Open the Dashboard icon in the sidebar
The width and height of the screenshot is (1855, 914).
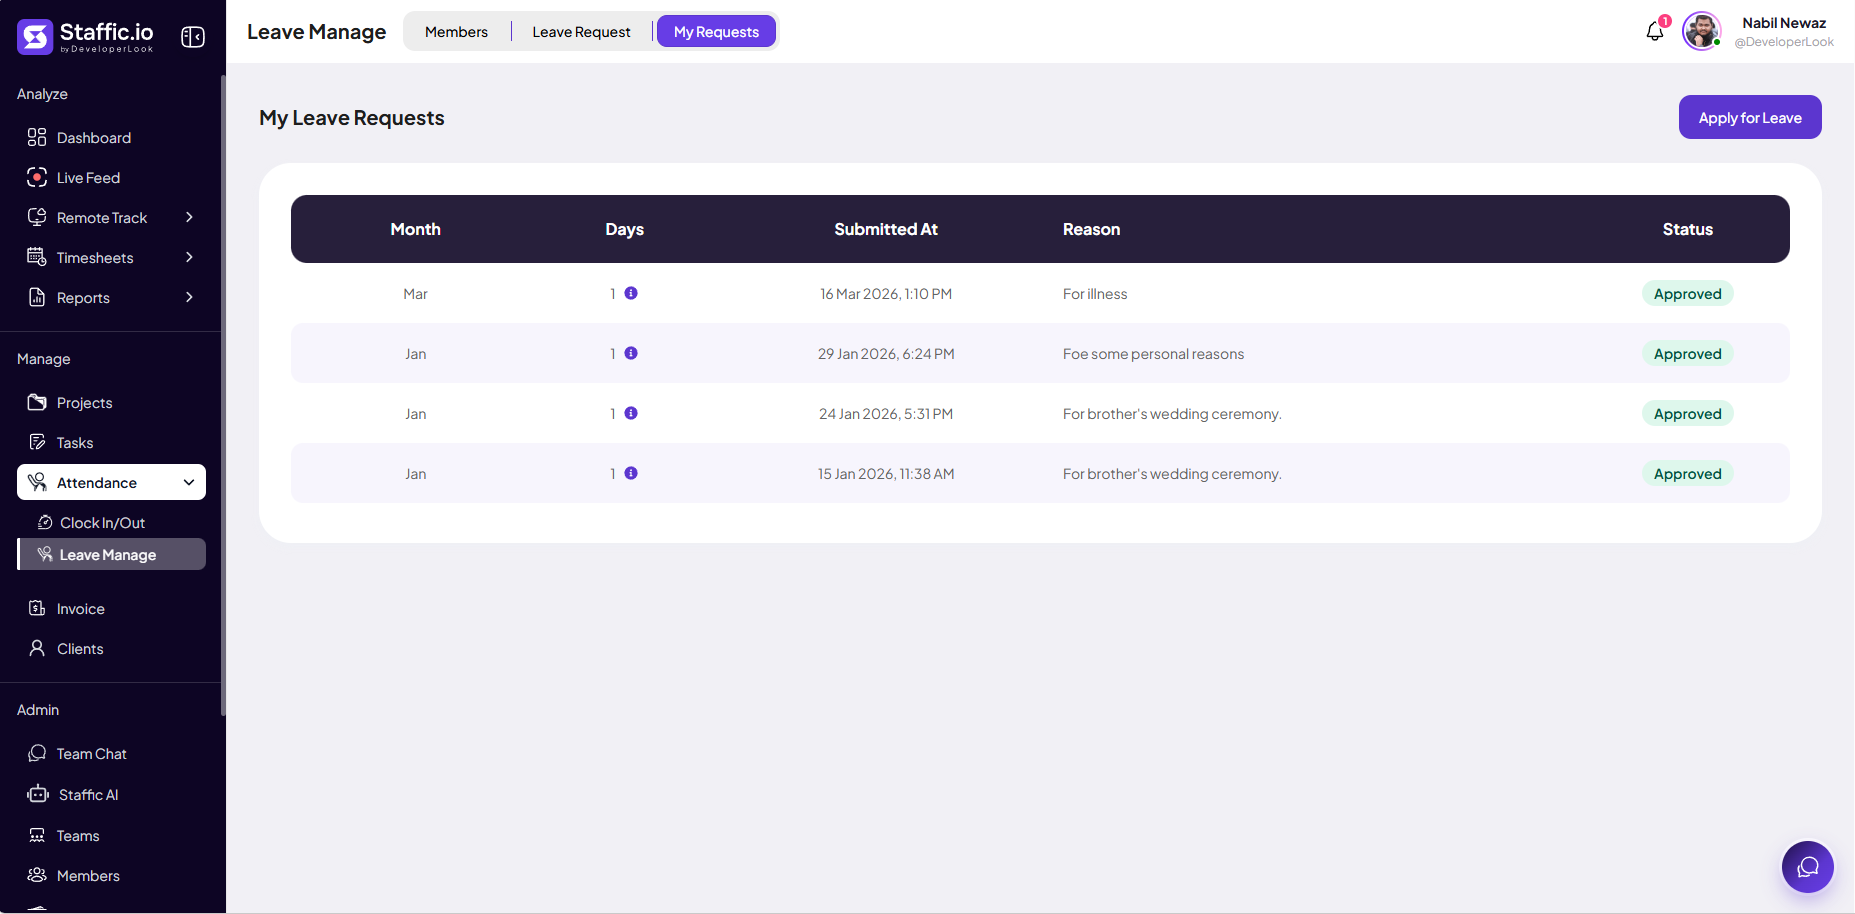[x=37, y=137]
